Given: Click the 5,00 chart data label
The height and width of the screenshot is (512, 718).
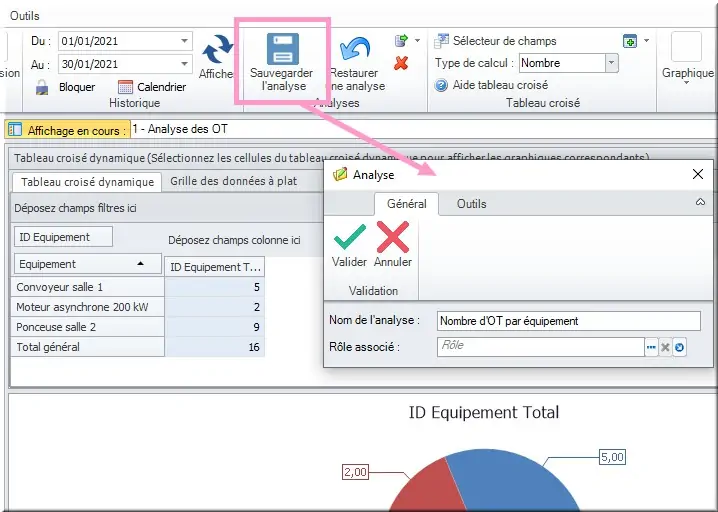Looking at the screenshot, I should pyautogui.click(x=612, y=457).
